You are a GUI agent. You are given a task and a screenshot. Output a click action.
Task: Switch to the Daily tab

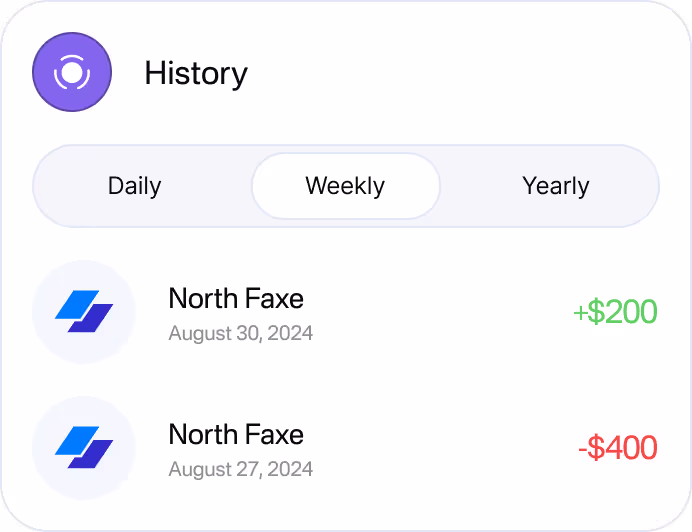click(135, 186)
